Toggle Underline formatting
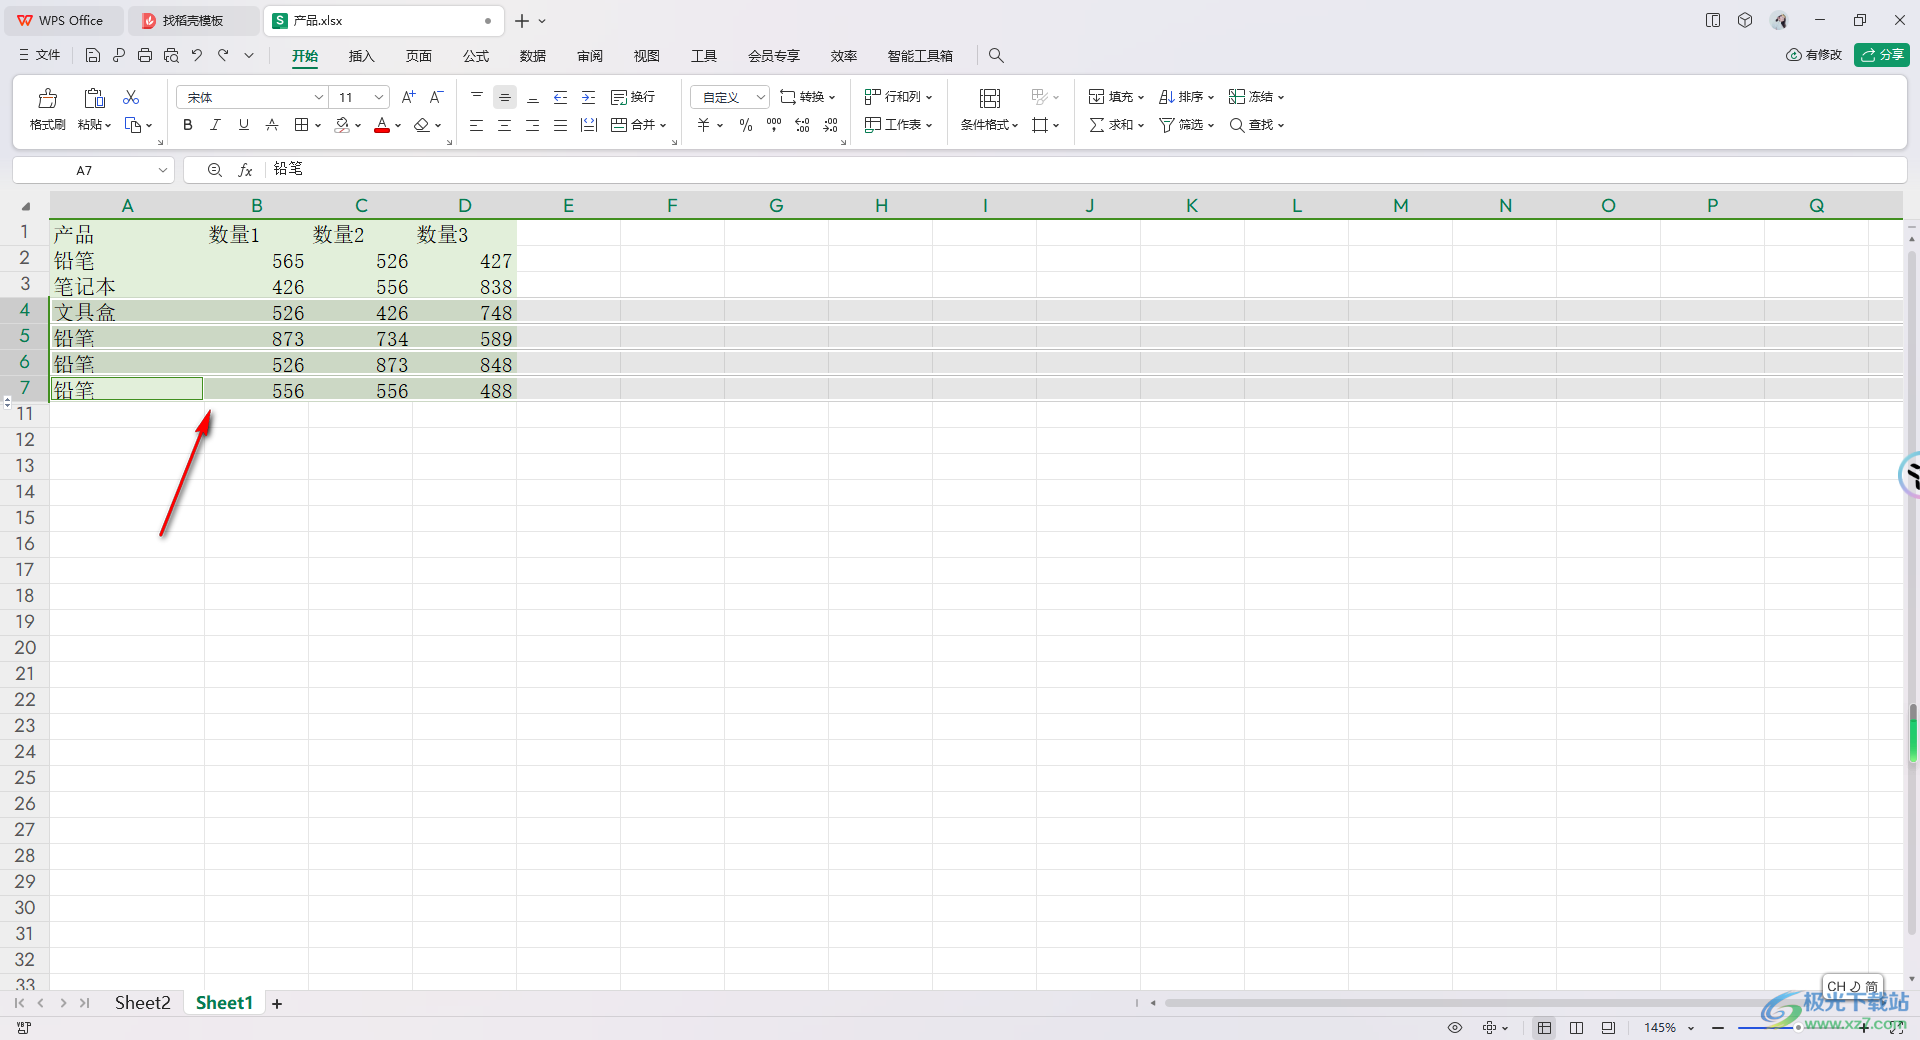 [x=243, y=125]
